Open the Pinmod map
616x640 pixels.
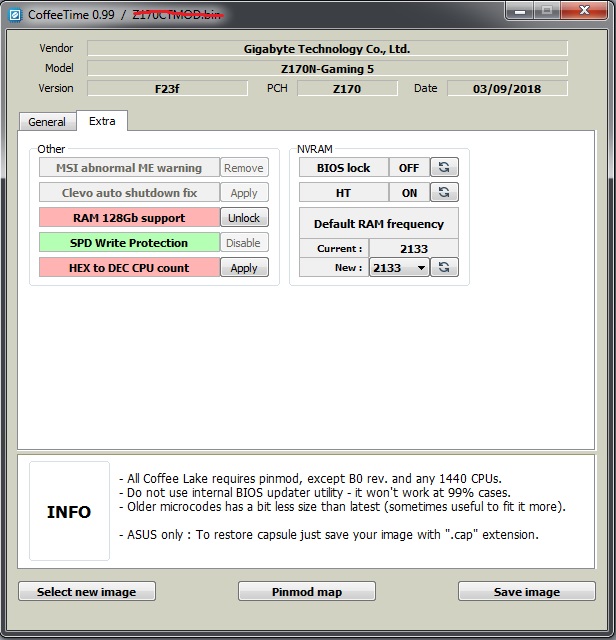pyautogui.click(x=307, y=591)
